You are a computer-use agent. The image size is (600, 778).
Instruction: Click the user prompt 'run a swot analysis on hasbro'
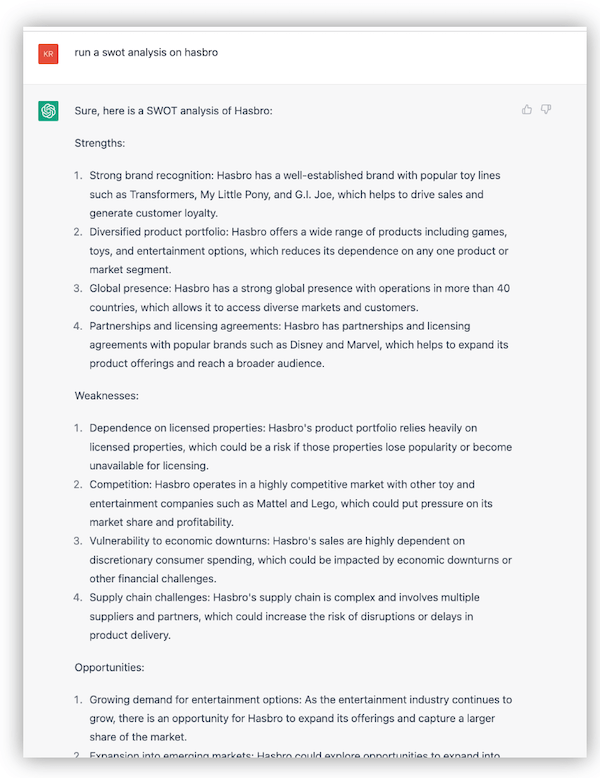point(146,52)
